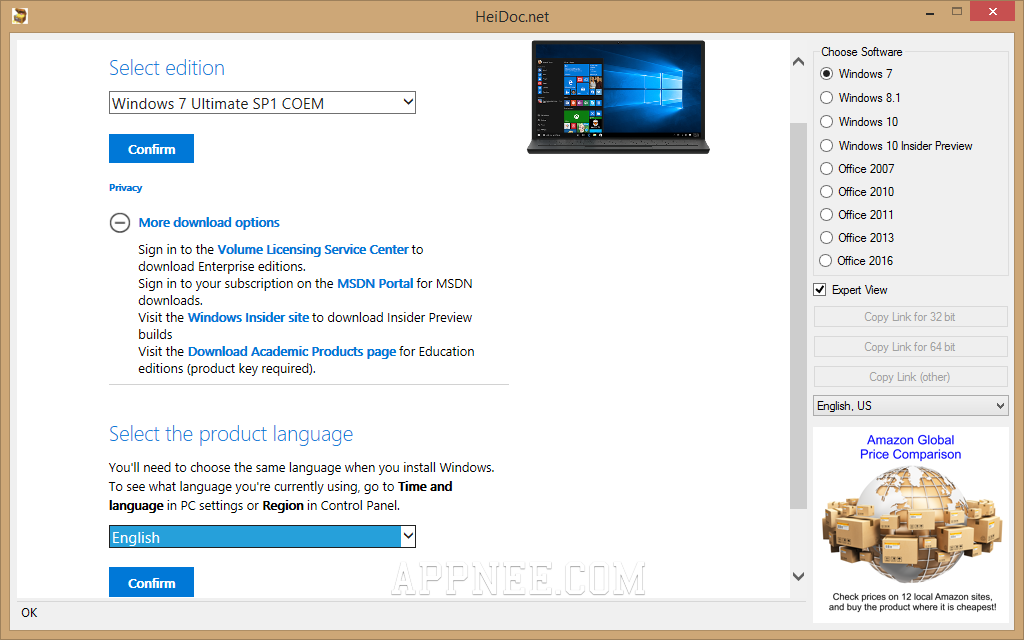Viewport: 1024px width, 640px height.
Task: Click the Select the product language heading
Action: [231, 434]
